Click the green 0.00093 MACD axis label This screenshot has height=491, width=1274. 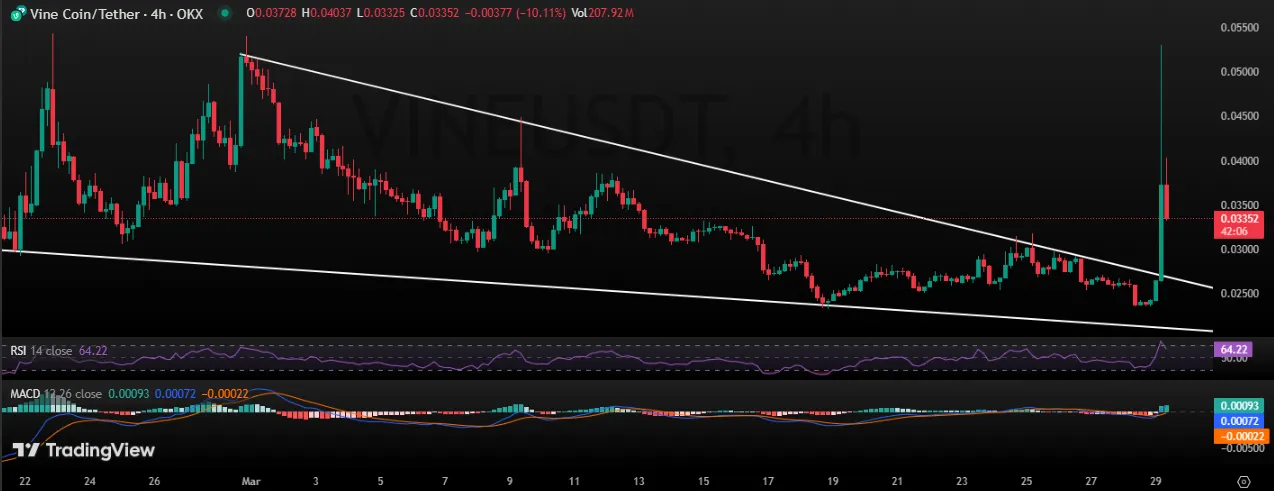(x=1237, y=406)
